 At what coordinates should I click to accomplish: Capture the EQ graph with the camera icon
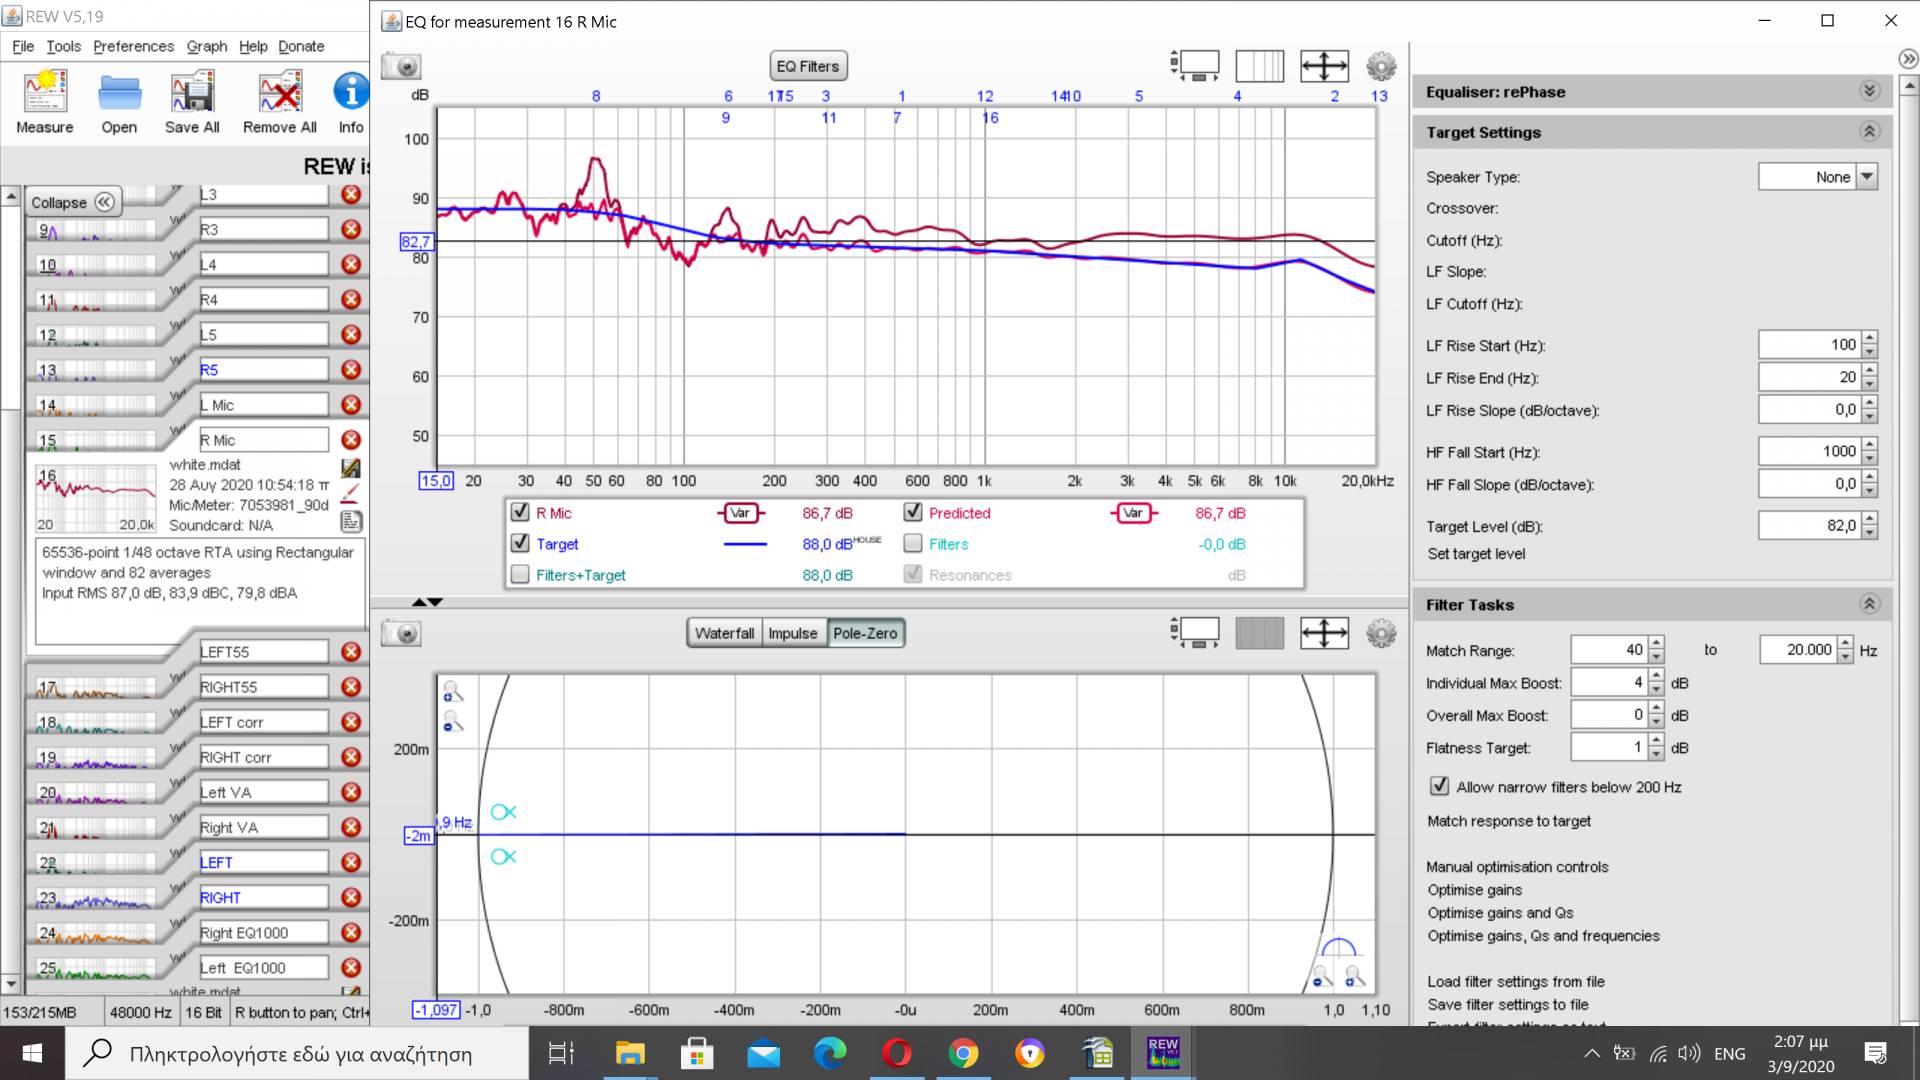coord(402,67)
